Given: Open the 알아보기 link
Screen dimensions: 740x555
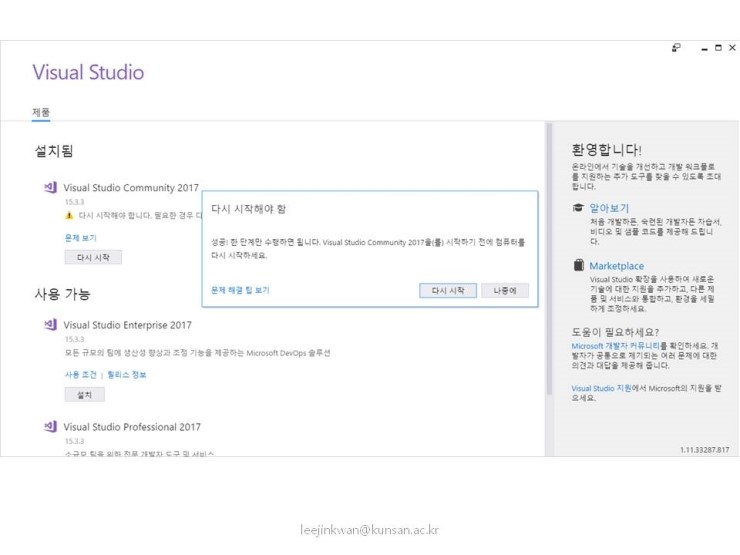Looking at the screenshot, I should (609, 208).
